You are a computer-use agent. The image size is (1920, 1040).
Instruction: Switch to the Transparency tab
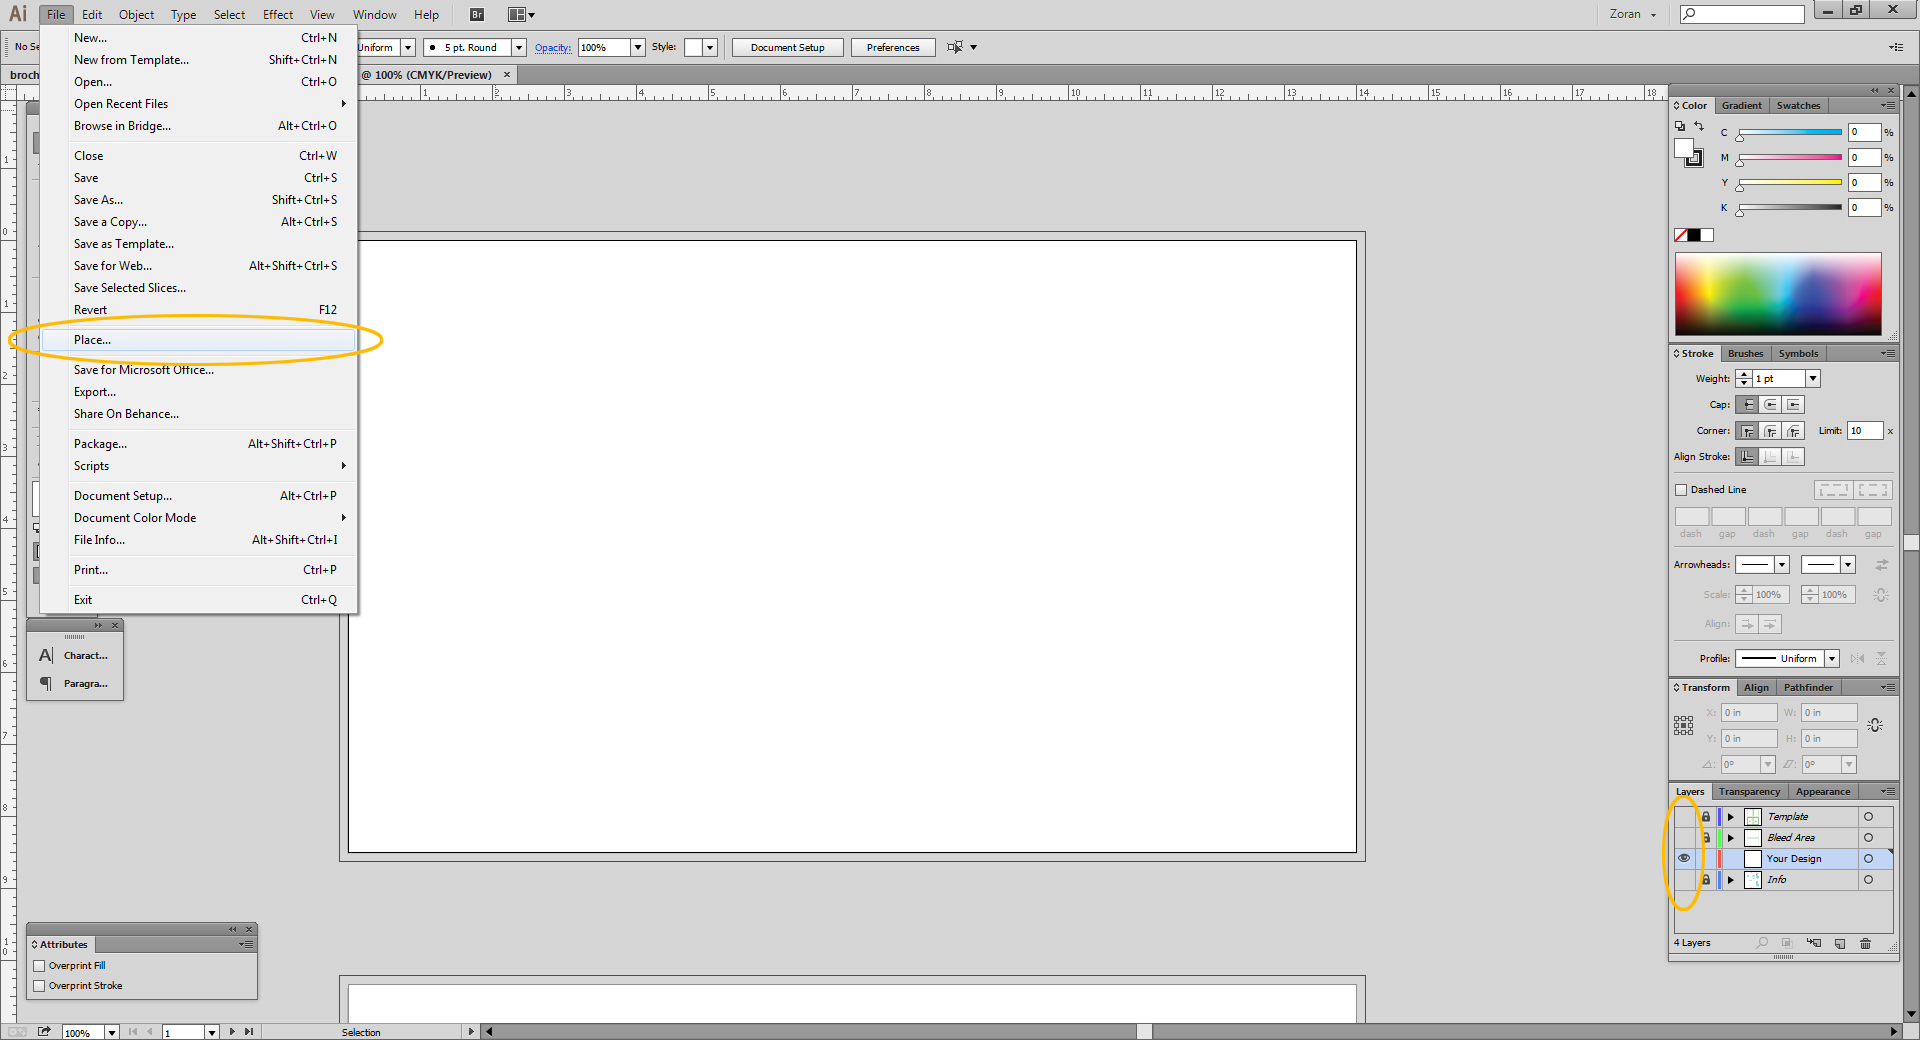coord(1749,791)
